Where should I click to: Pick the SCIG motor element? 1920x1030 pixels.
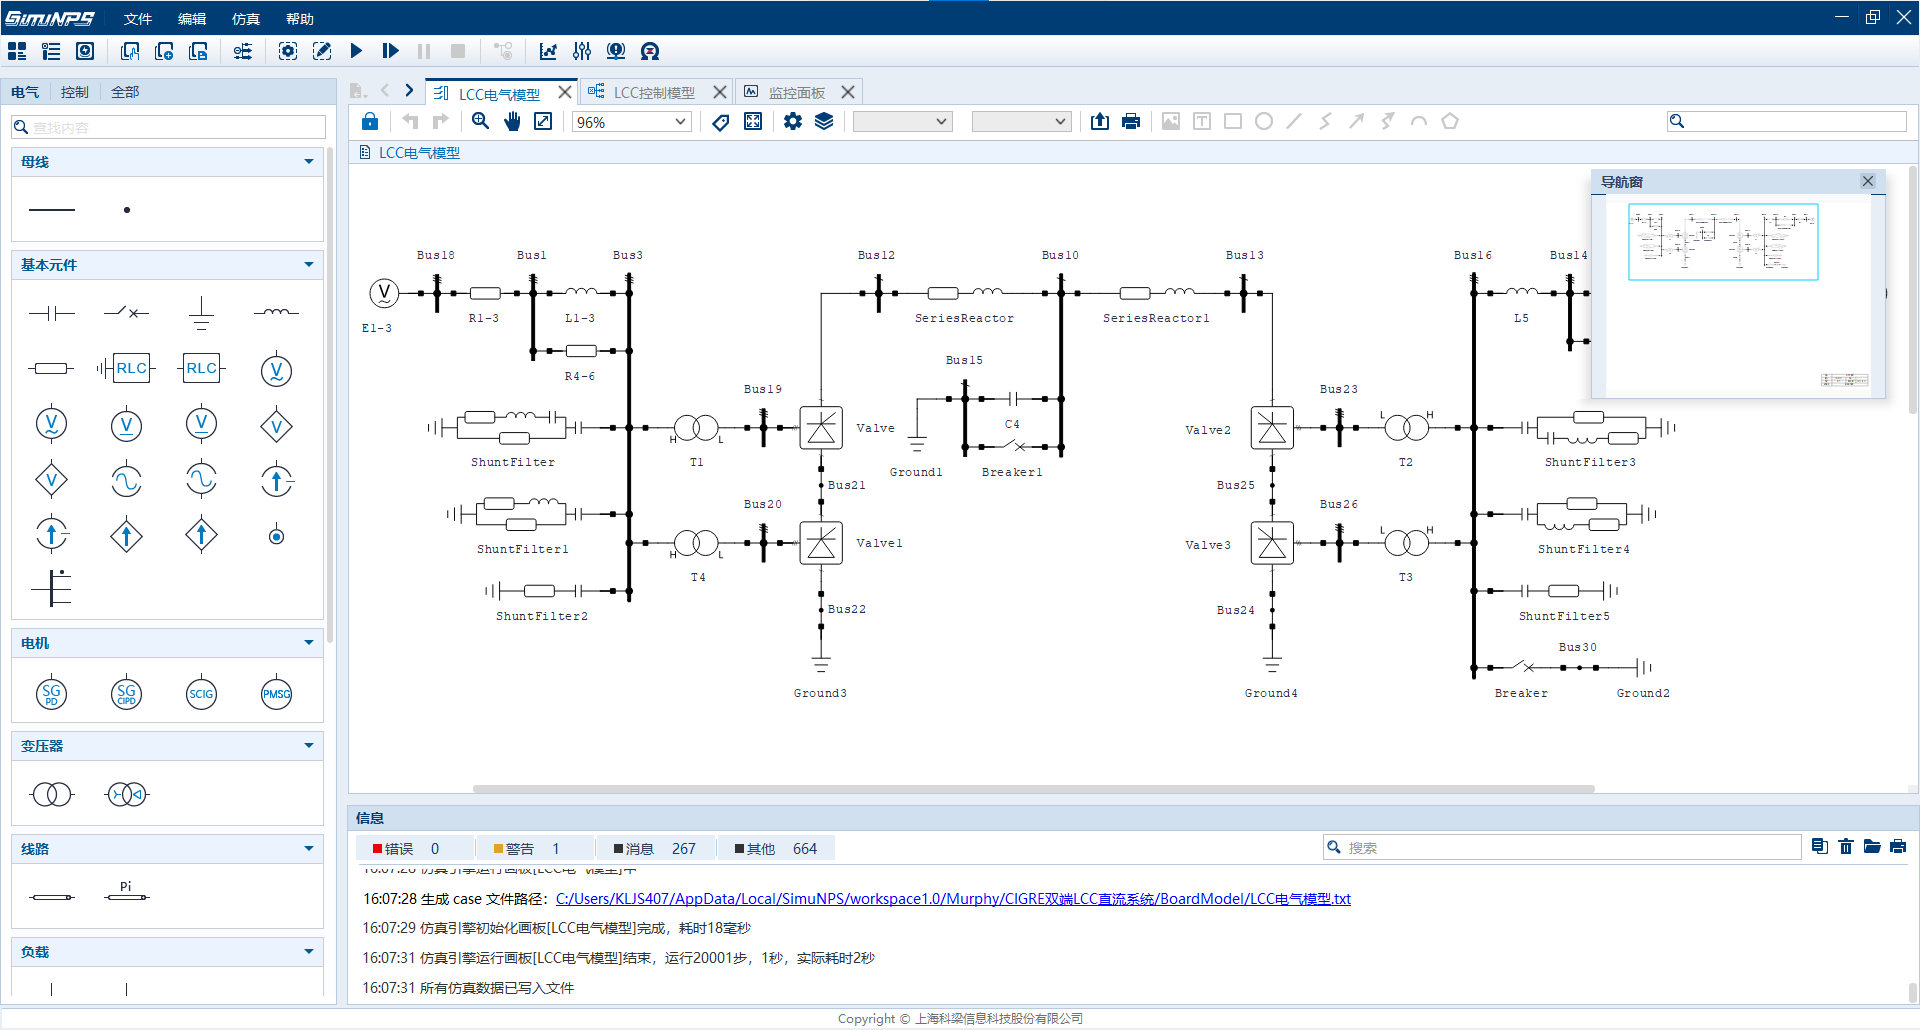point(201,694)
